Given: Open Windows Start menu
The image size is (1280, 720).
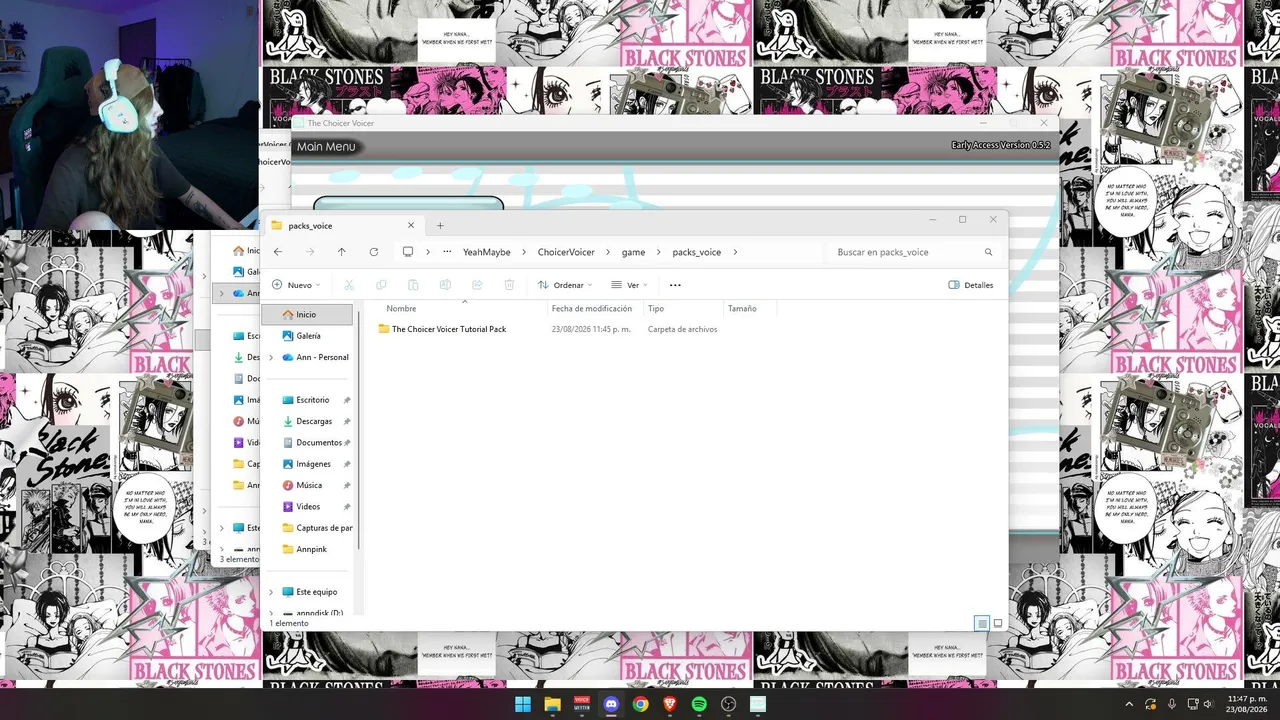Looking at the screenshot, I should 523,704.
